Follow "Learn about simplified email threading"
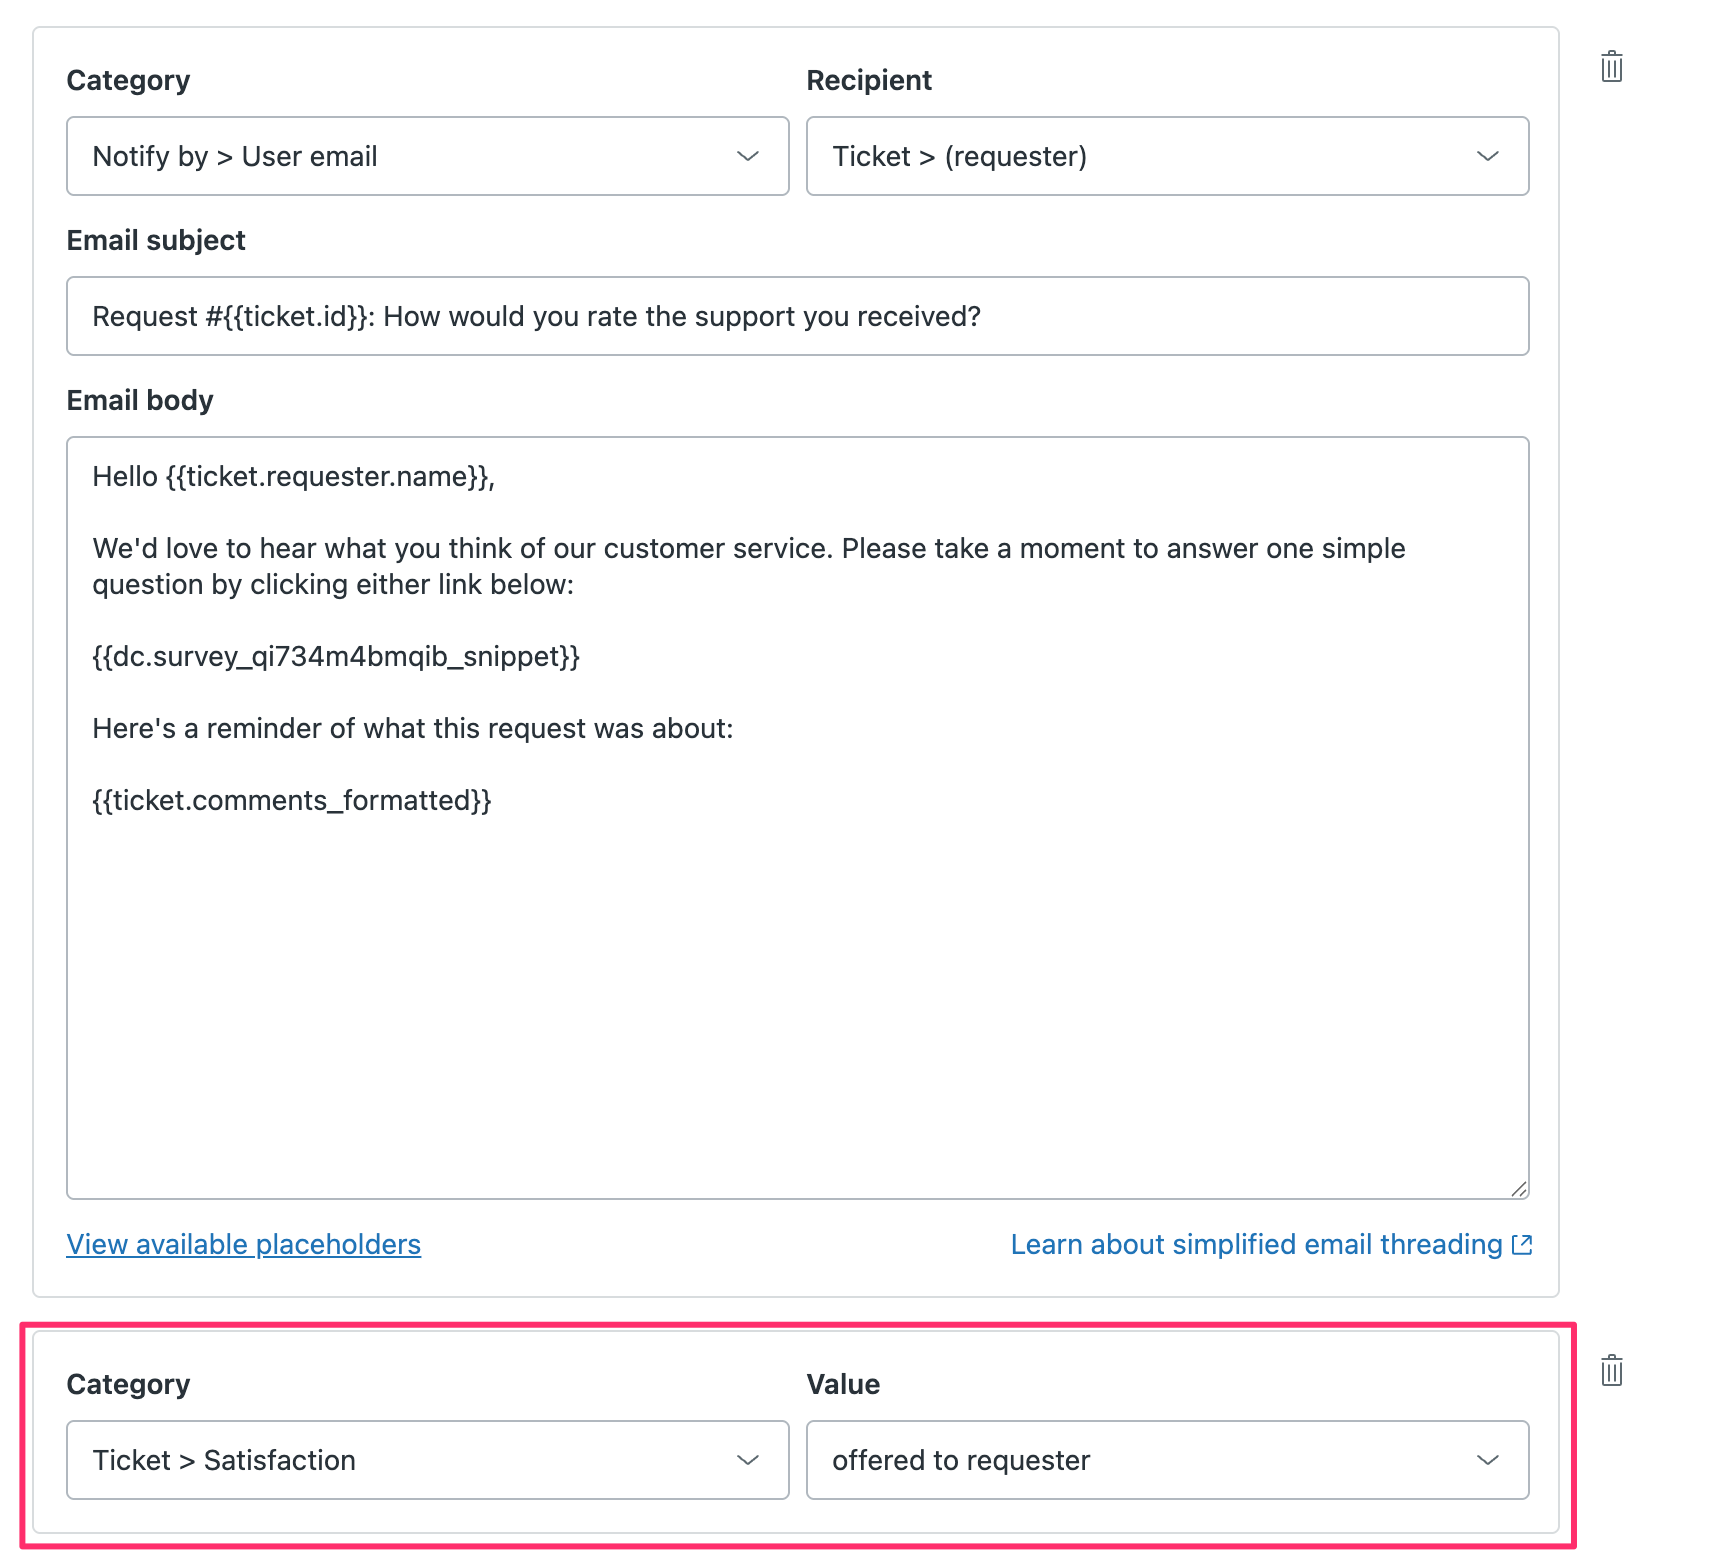Viewport: 1726px width, 1558px height. pyautogui.click(x=1258, y=1244)
